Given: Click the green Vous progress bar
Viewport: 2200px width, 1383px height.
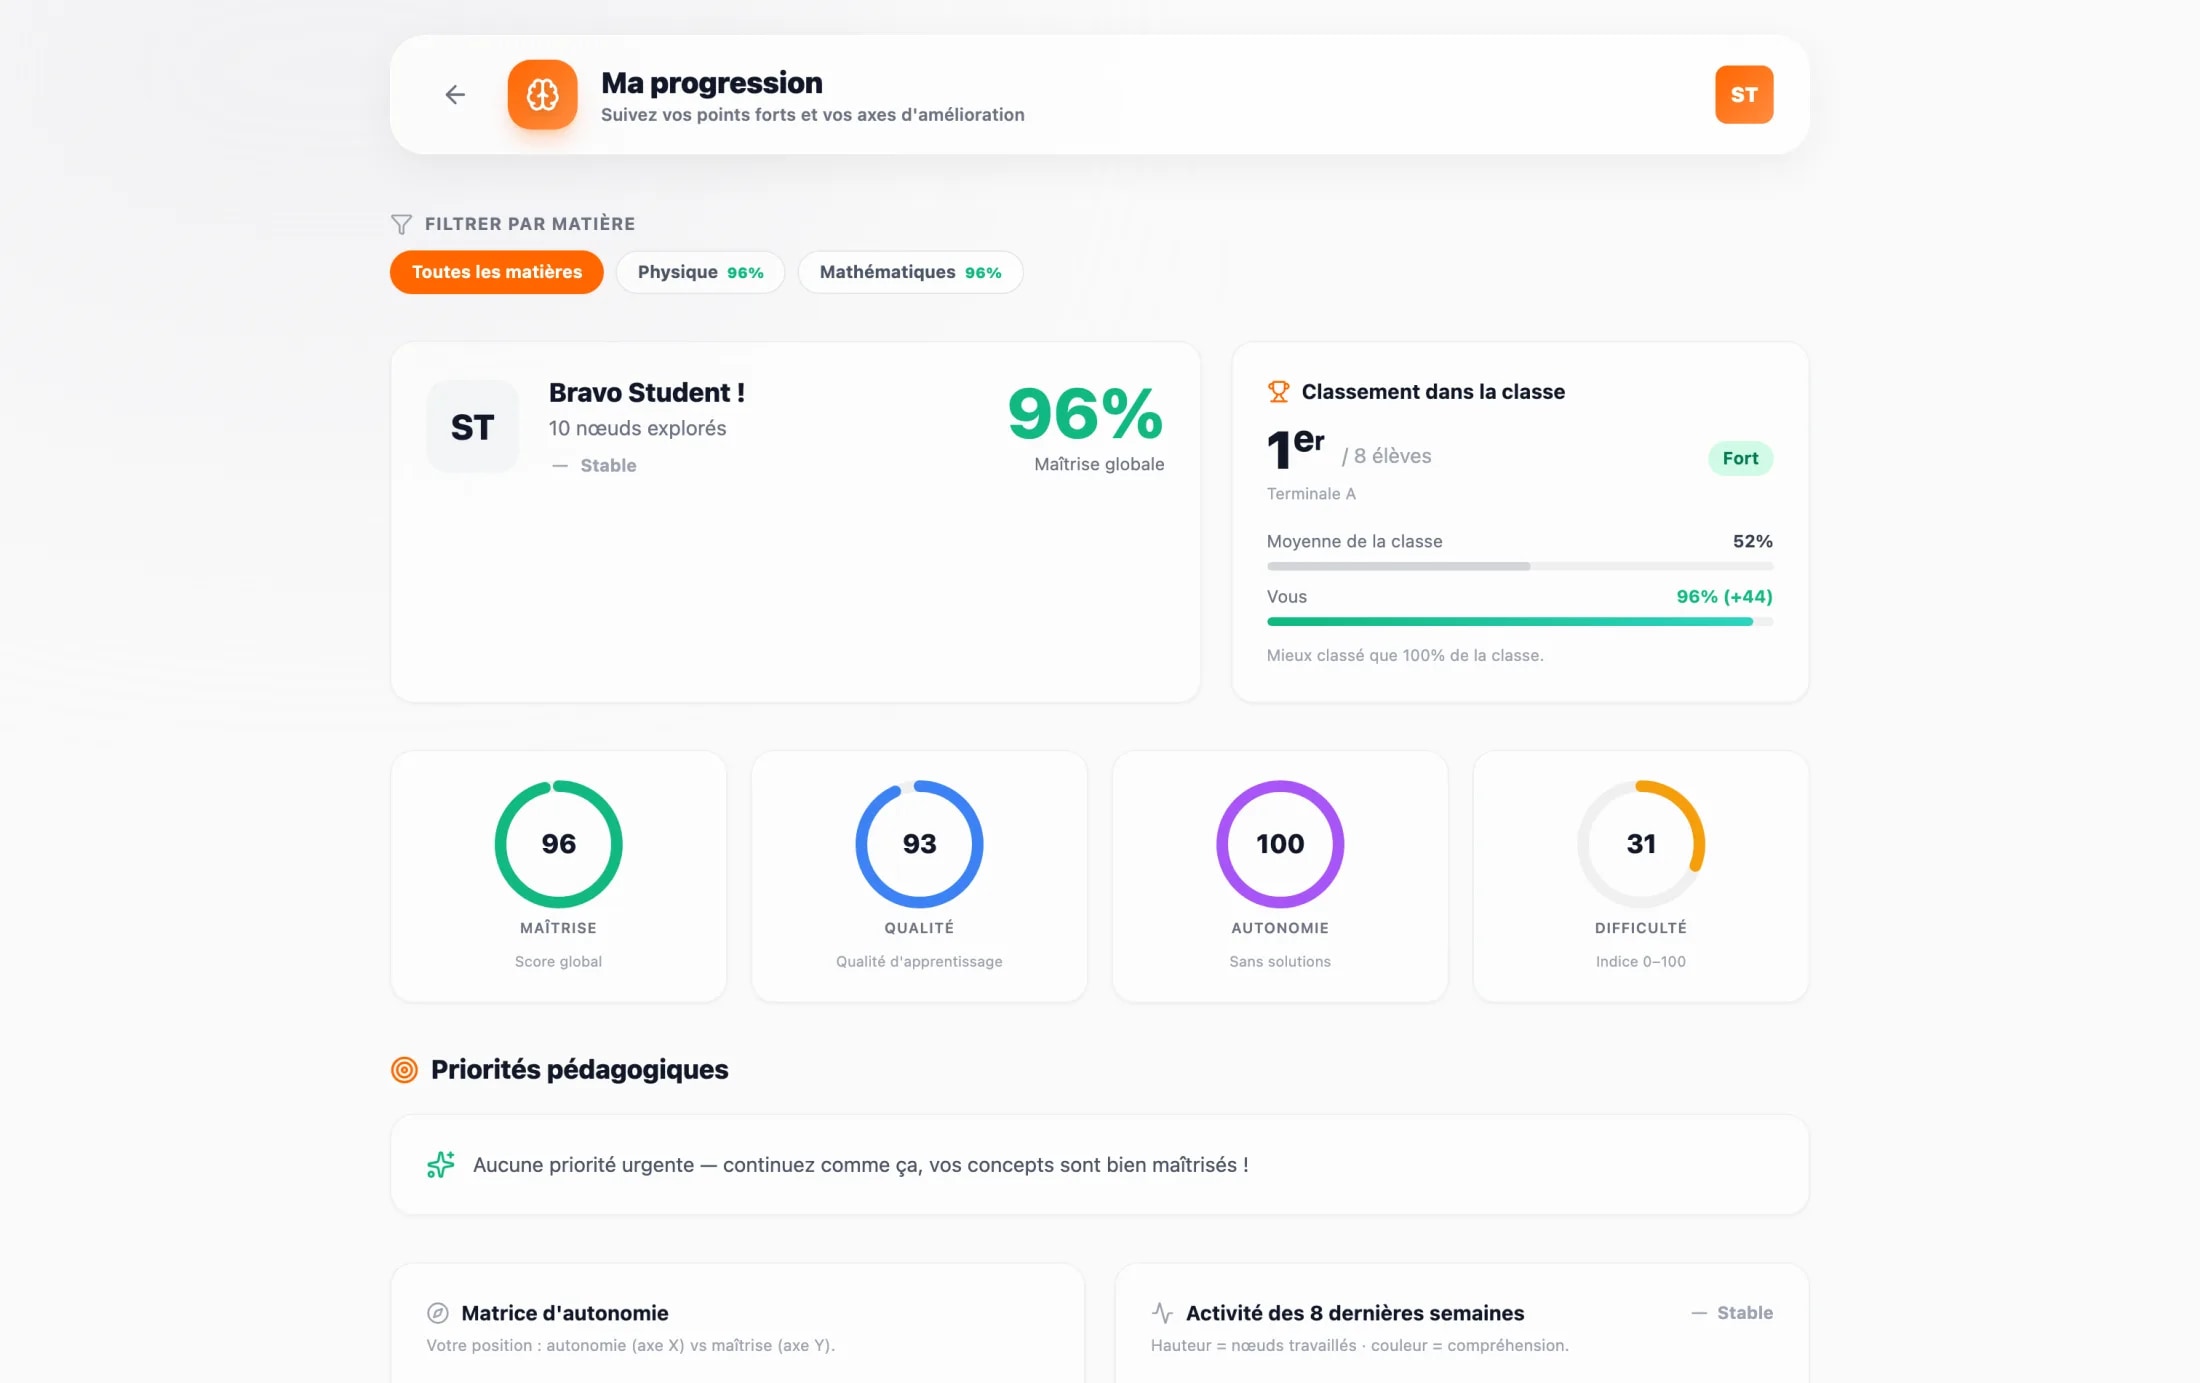Looking at the screenshot, I should click(1520, 621).
